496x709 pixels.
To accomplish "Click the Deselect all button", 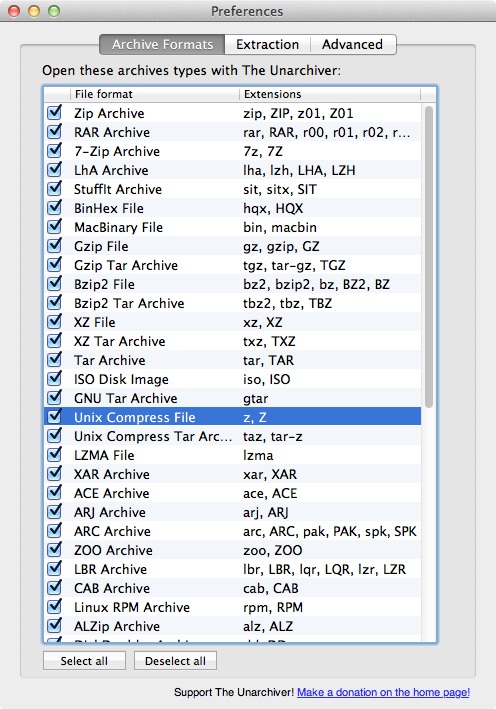I will pyautogui.click(x=175, y=661).
